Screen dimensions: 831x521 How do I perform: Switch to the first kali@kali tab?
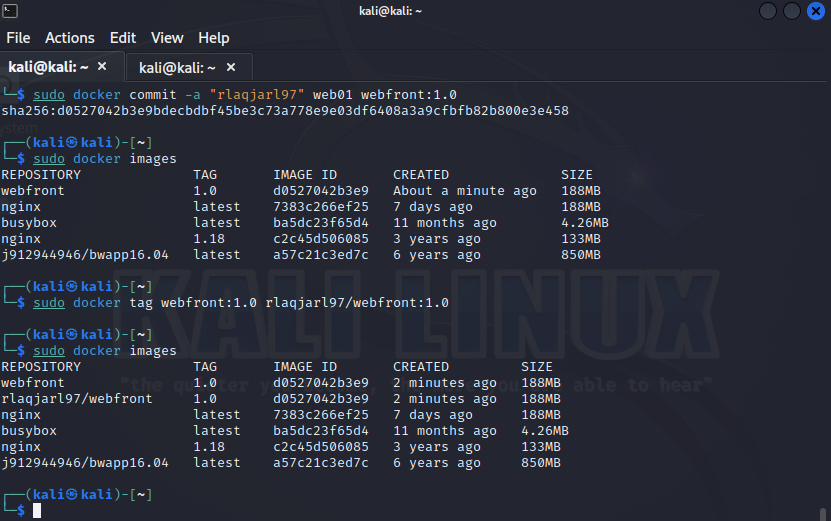click(48, 67)
